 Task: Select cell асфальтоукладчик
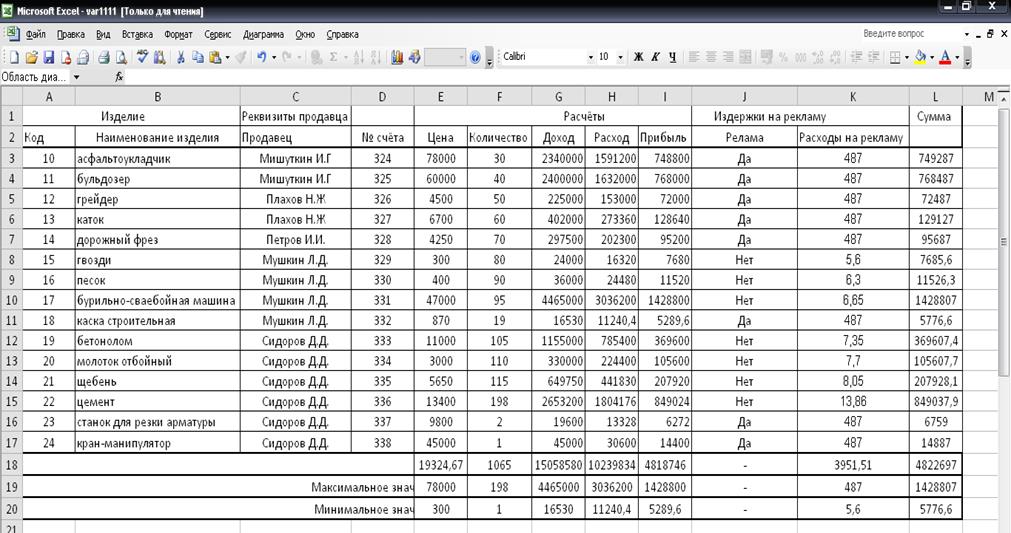point(157,159)
